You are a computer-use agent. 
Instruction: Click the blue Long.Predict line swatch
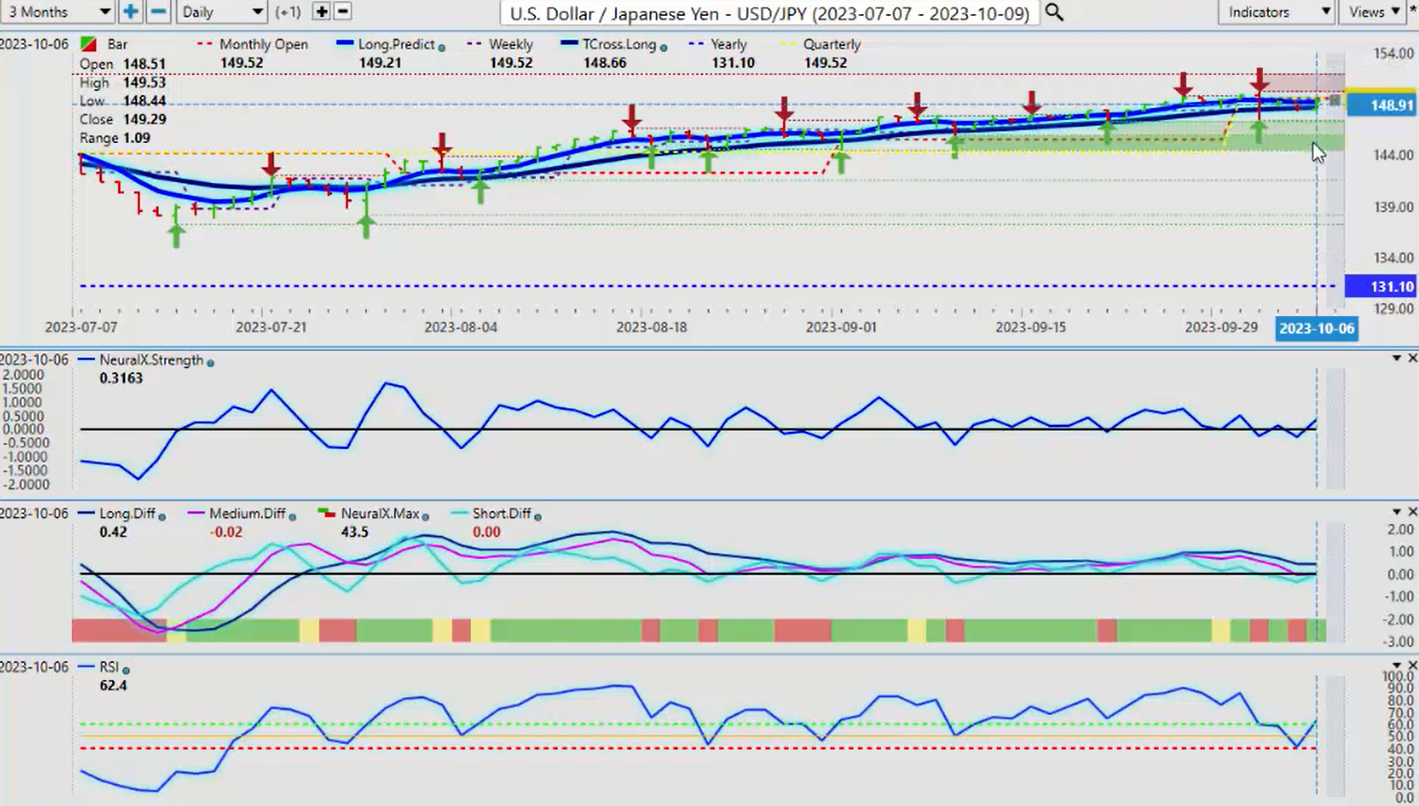(344, 45)
